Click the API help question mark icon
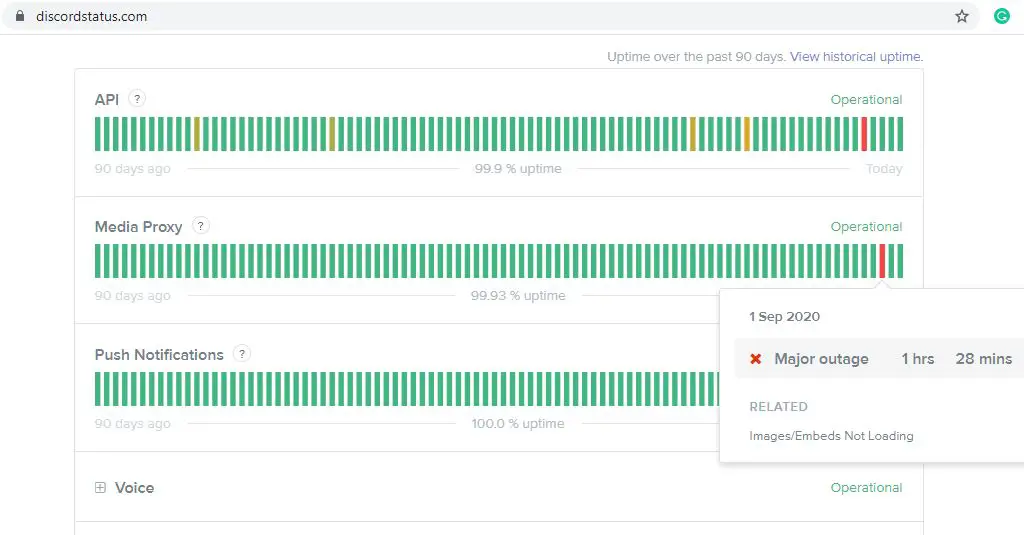 pyautogui.click(x=136, y=99)
